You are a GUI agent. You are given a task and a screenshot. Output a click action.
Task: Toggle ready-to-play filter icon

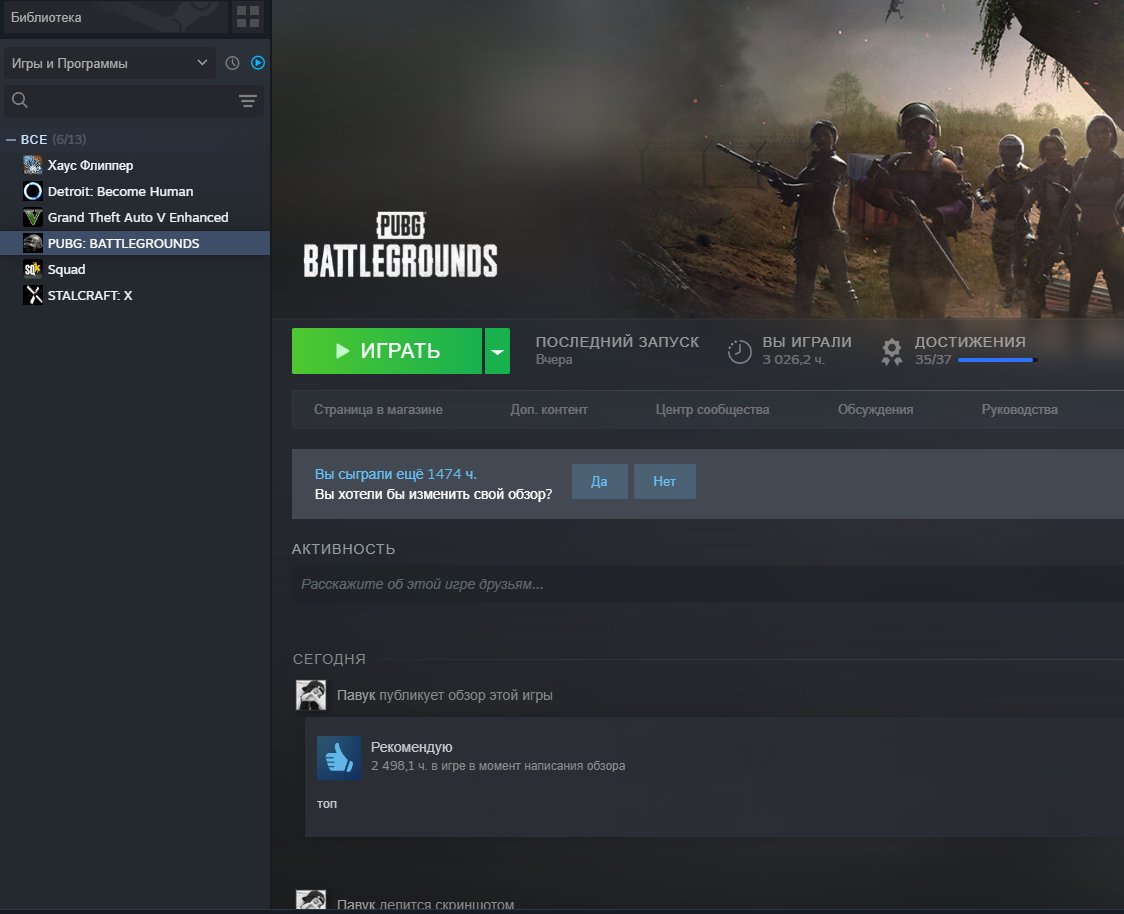coord(258,63)
